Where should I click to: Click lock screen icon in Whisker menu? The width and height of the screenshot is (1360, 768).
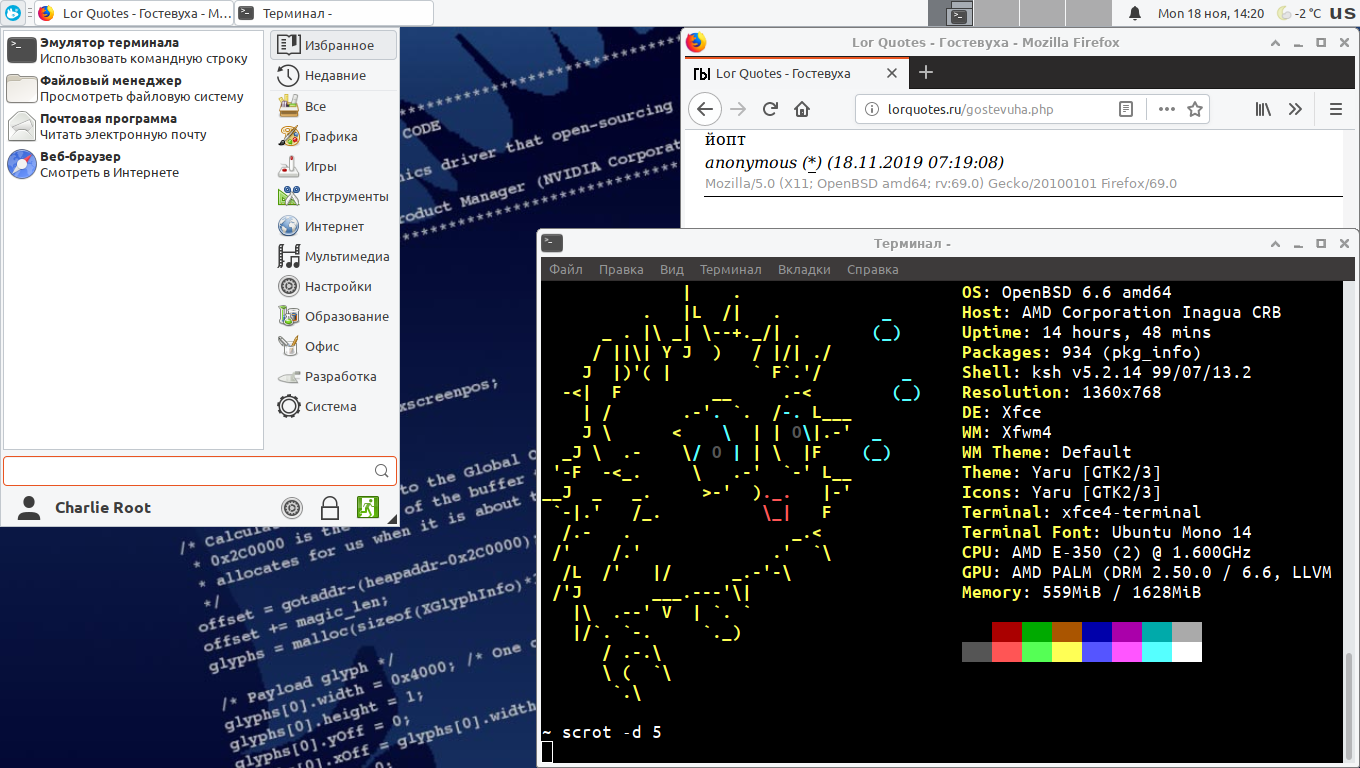tap(330, 508)
